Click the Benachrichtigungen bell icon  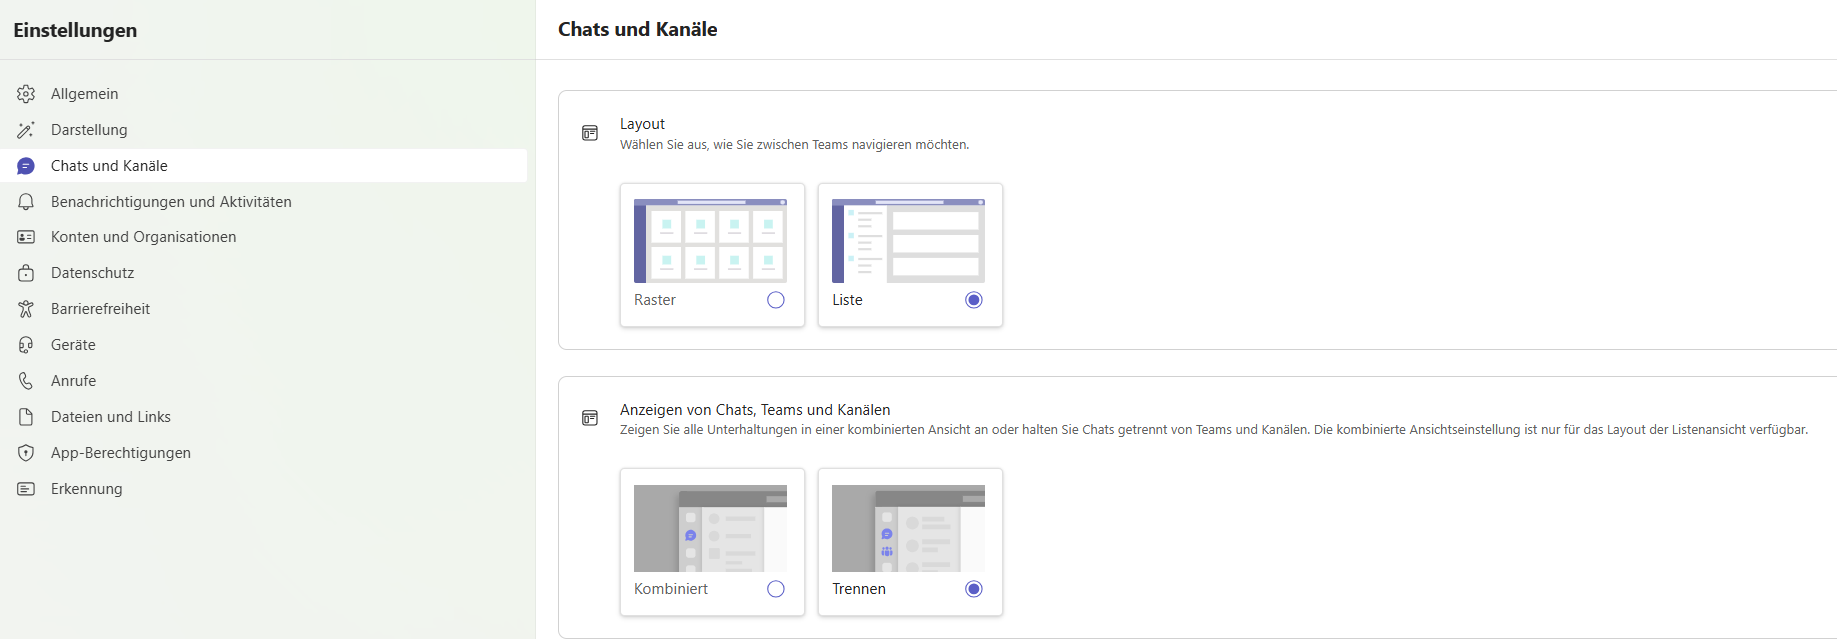[26, 202]
